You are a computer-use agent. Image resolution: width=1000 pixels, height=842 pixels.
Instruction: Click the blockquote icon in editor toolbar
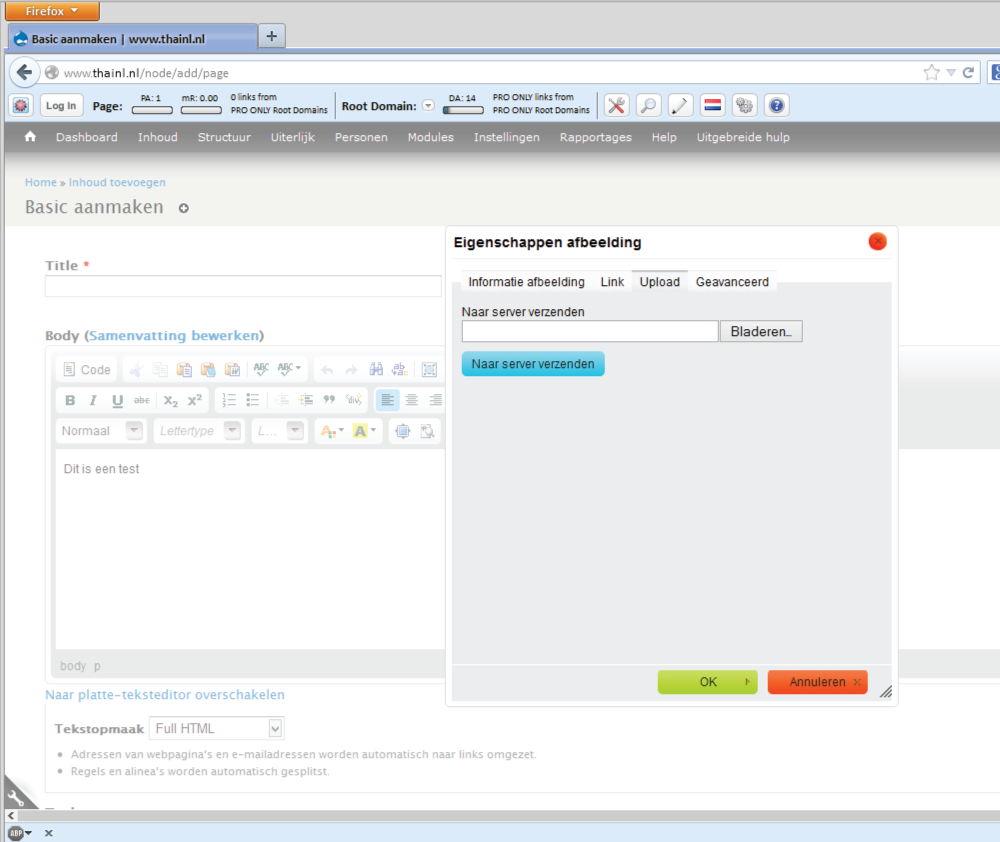pos(329,400)
